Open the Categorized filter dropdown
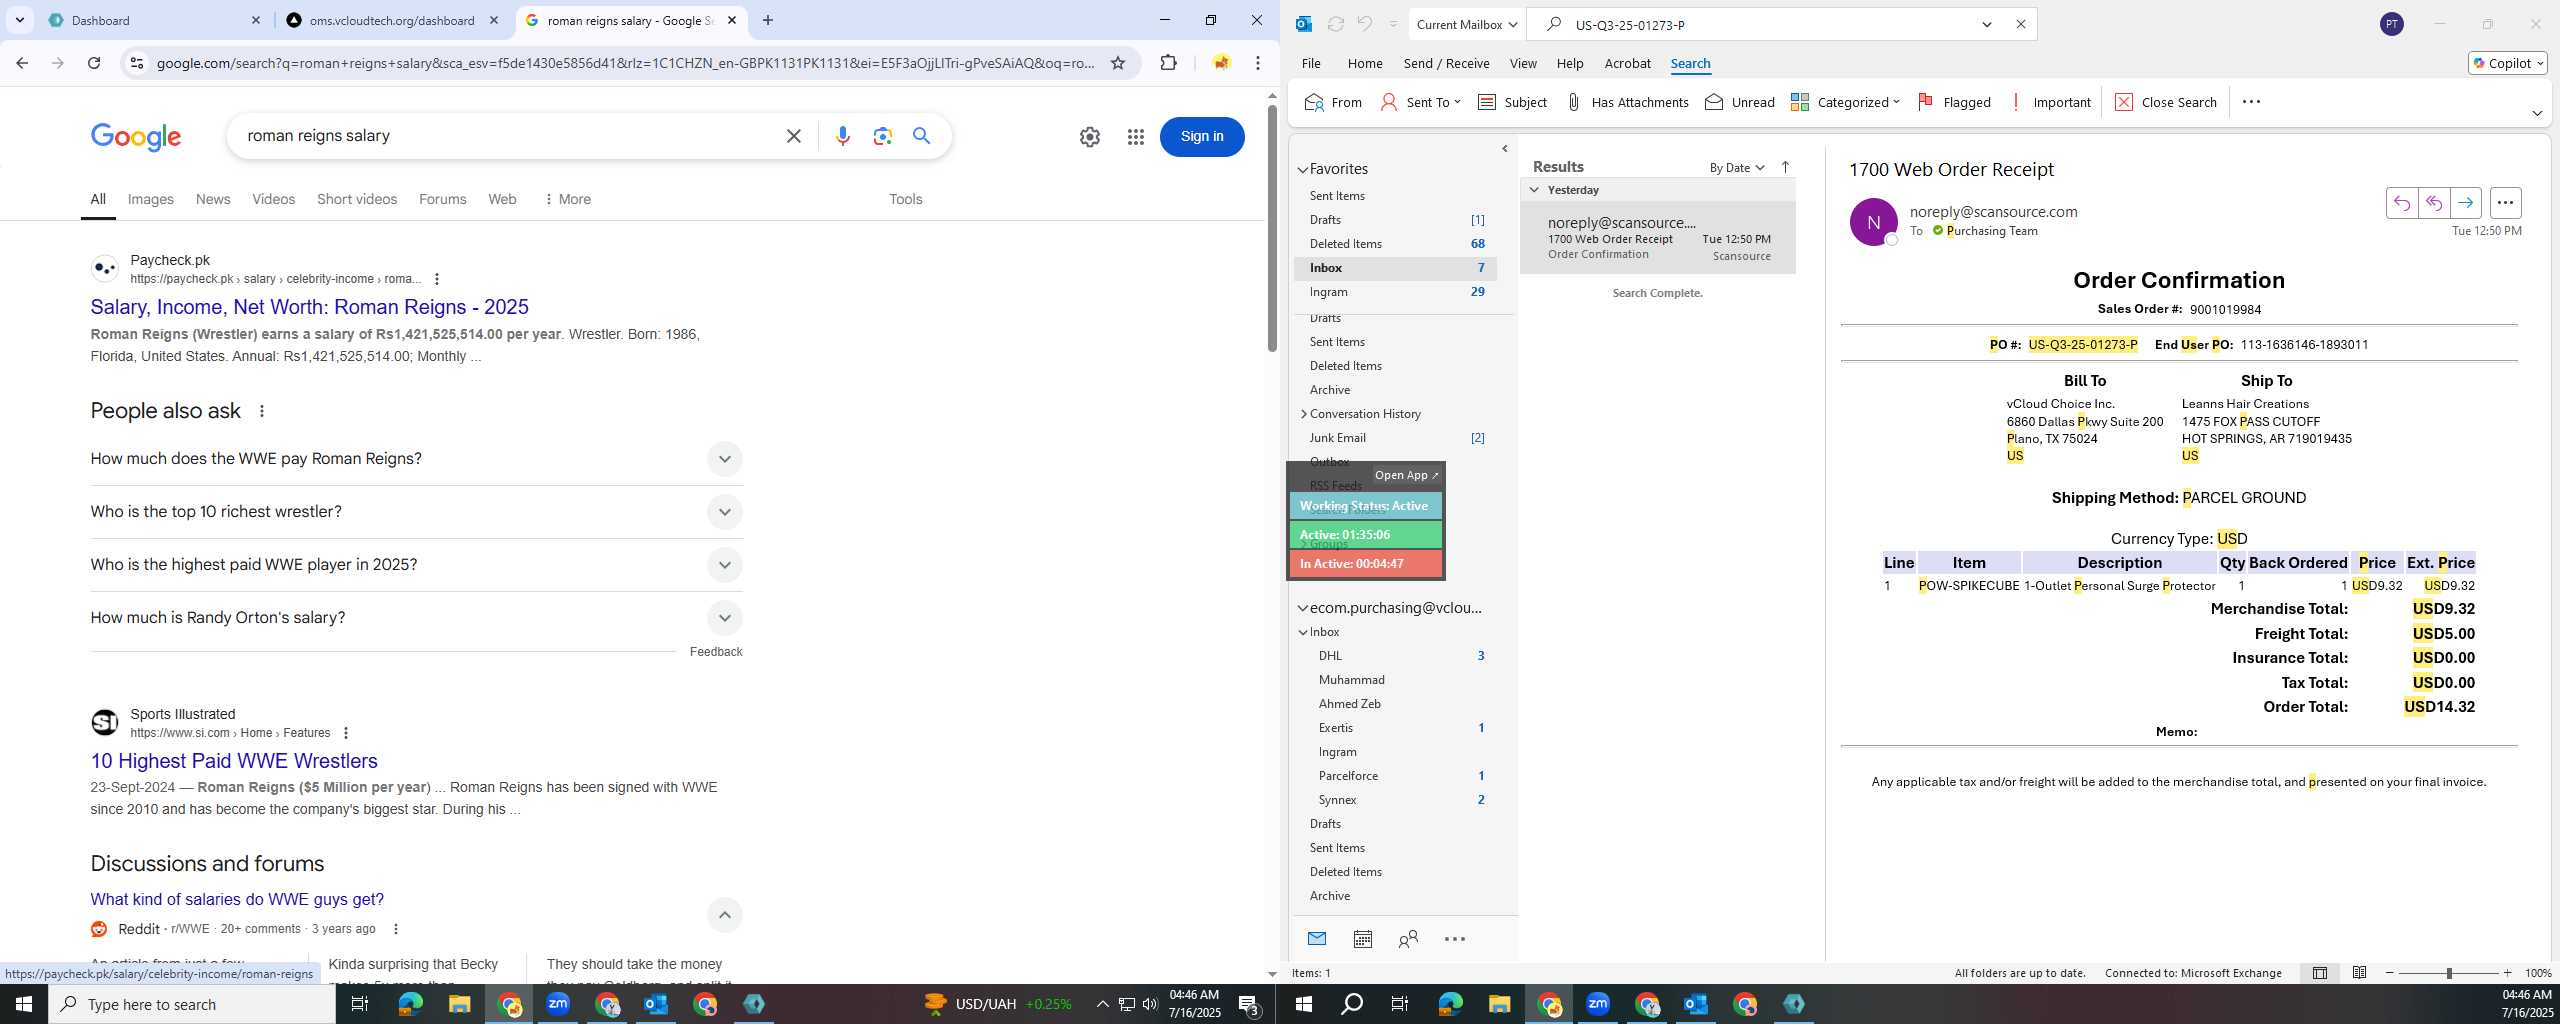This screenshot has height=1024, width=2560. [x=1845, y=102]
